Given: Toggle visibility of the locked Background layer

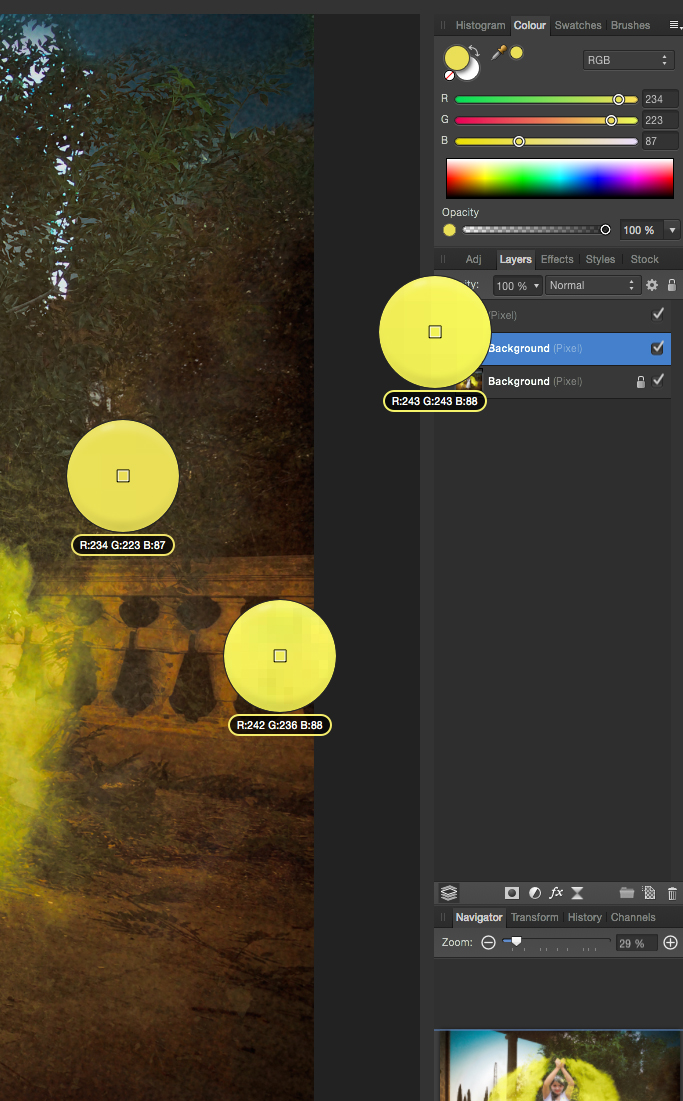Looking at the screenshot, I should 658,381.
